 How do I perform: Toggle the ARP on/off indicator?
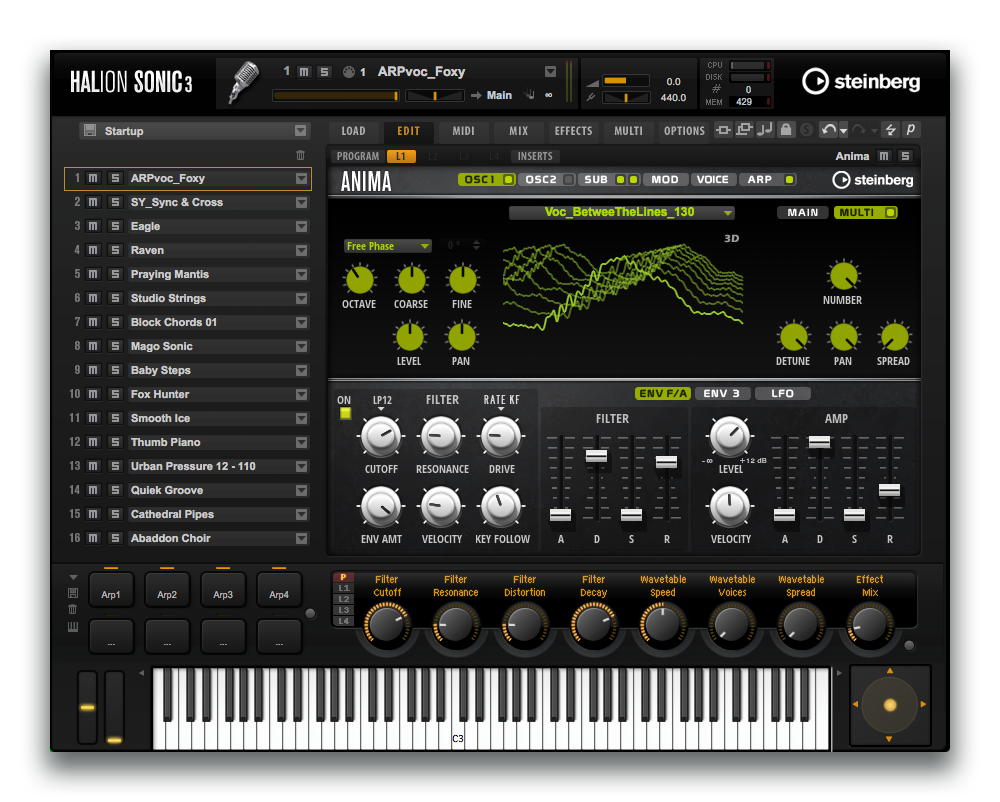[x=790, y=180]
